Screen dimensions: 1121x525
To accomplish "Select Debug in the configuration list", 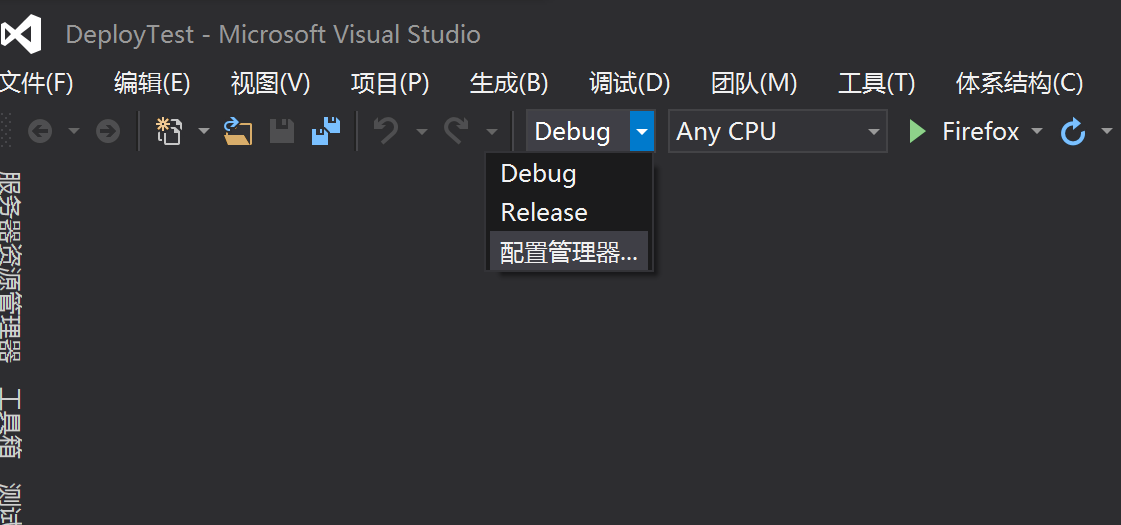I will point(538,173).
